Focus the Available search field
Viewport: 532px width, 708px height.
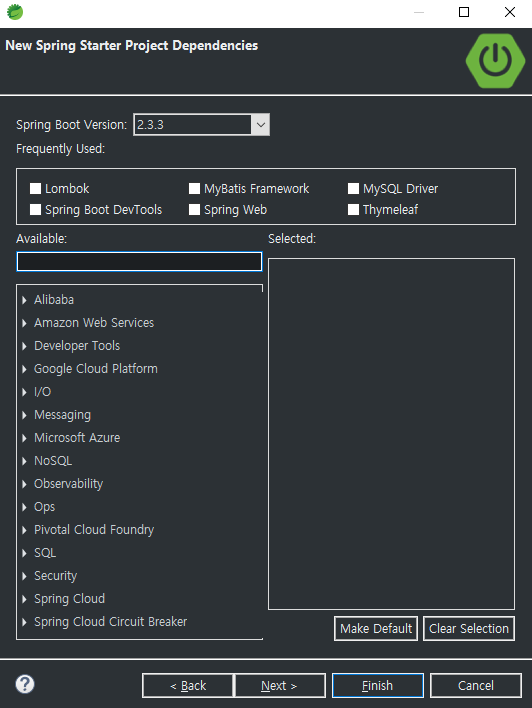[139, 262]
